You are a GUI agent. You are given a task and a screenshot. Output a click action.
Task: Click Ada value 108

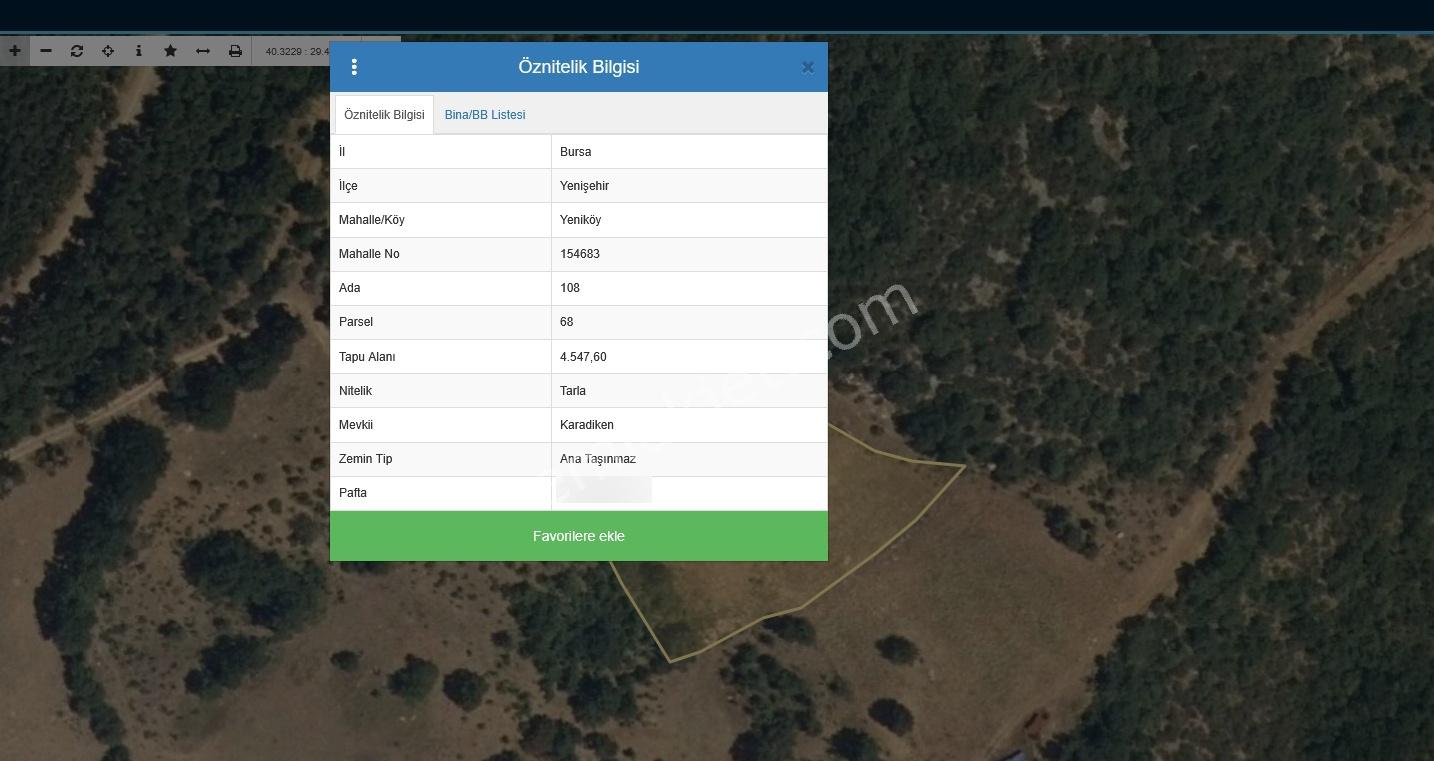coord(570,288)
